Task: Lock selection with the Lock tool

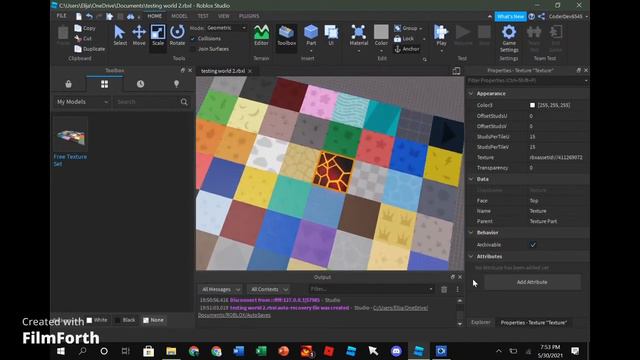Action: click(404, 38)
